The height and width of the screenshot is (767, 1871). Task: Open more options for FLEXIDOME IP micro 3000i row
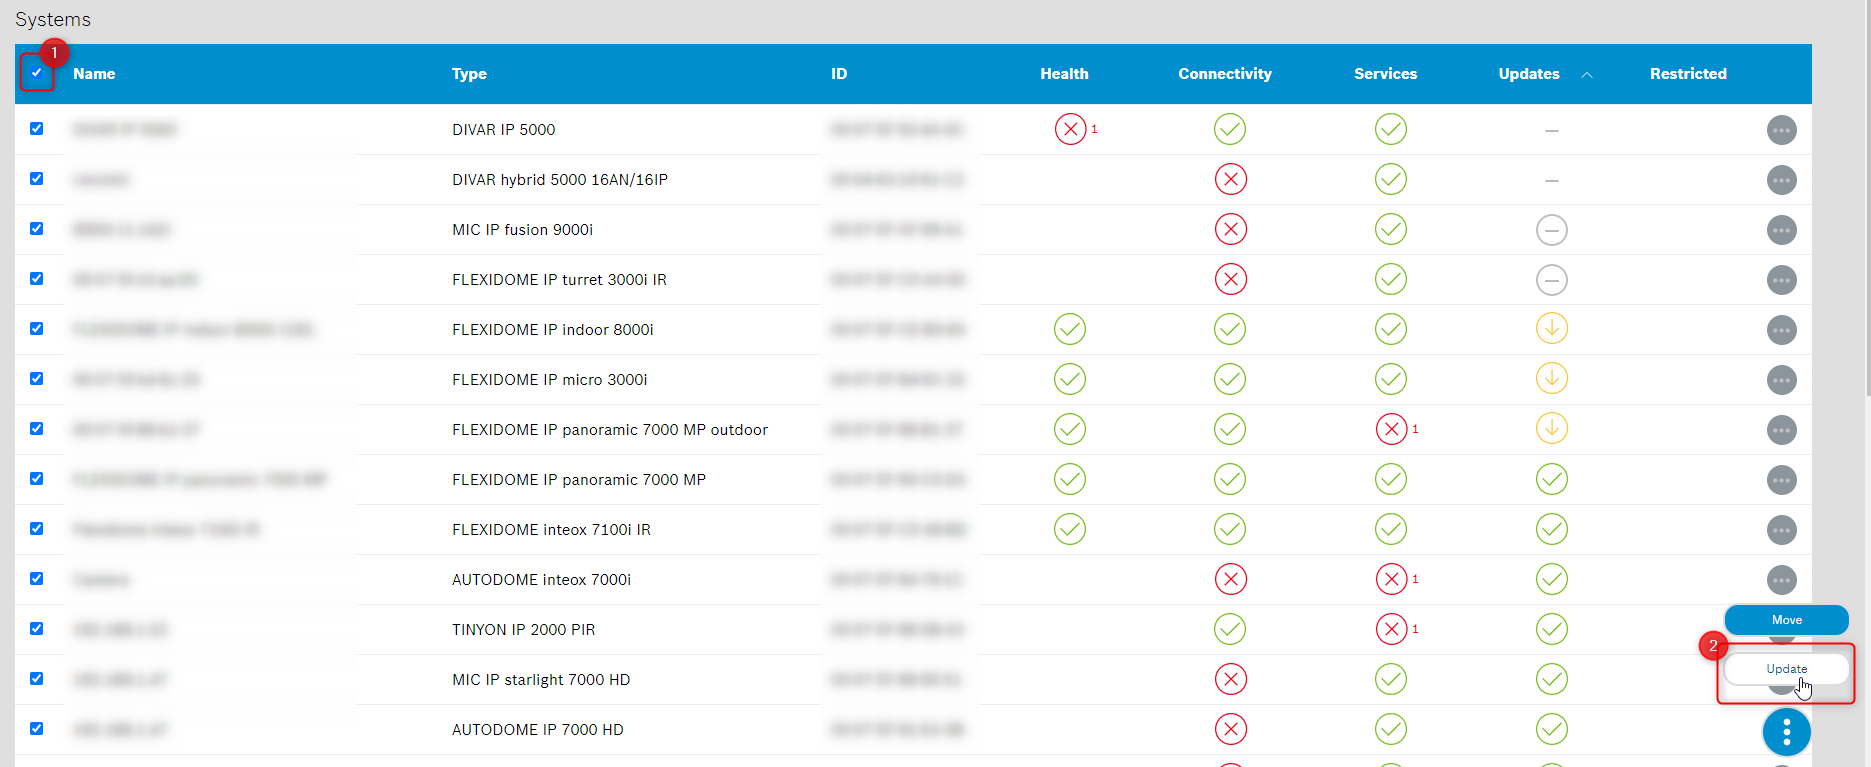click(x=1781, y=380)
